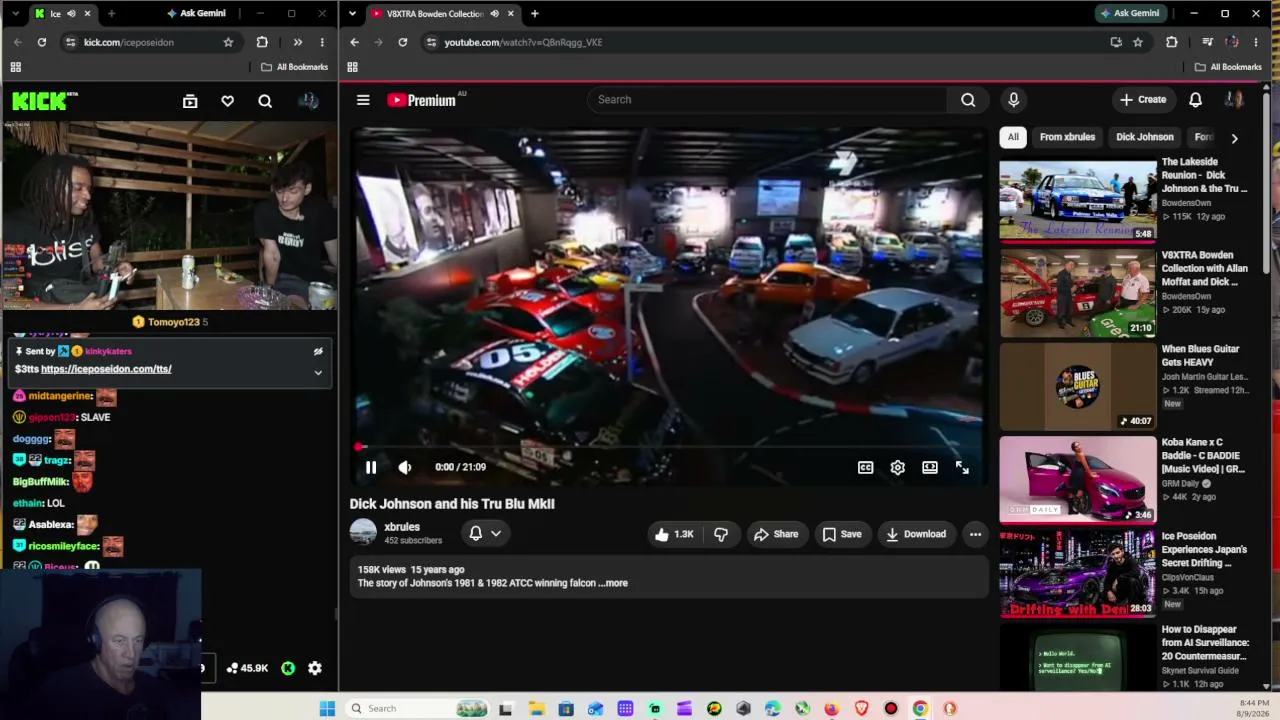The height and width of the screenshot is (720, 1280).
Task: Seek on the red video progress bar
Action: pyautogui.click(x=669, y=447)
